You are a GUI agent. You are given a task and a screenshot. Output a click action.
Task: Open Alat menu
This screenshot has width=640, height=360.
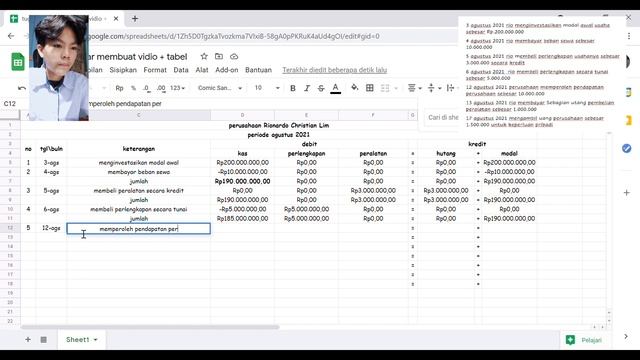[x=202, y=70]
